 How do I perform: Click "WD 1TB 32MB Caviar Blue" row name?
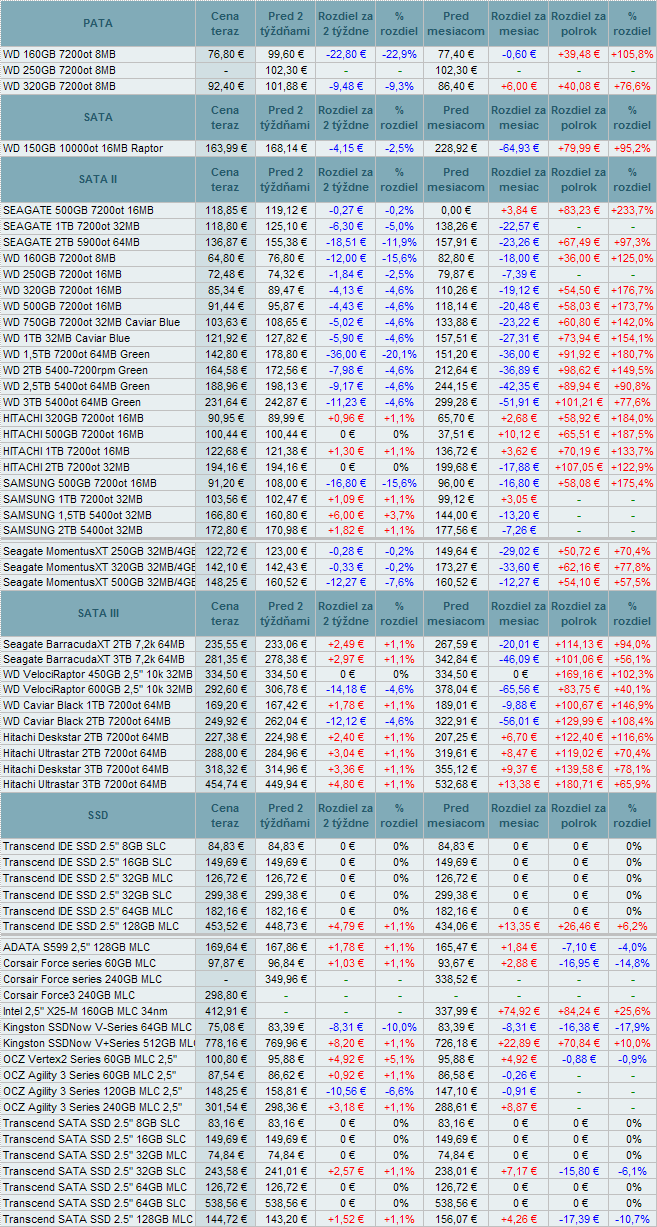pyautogui.click(x=69, y=338)
